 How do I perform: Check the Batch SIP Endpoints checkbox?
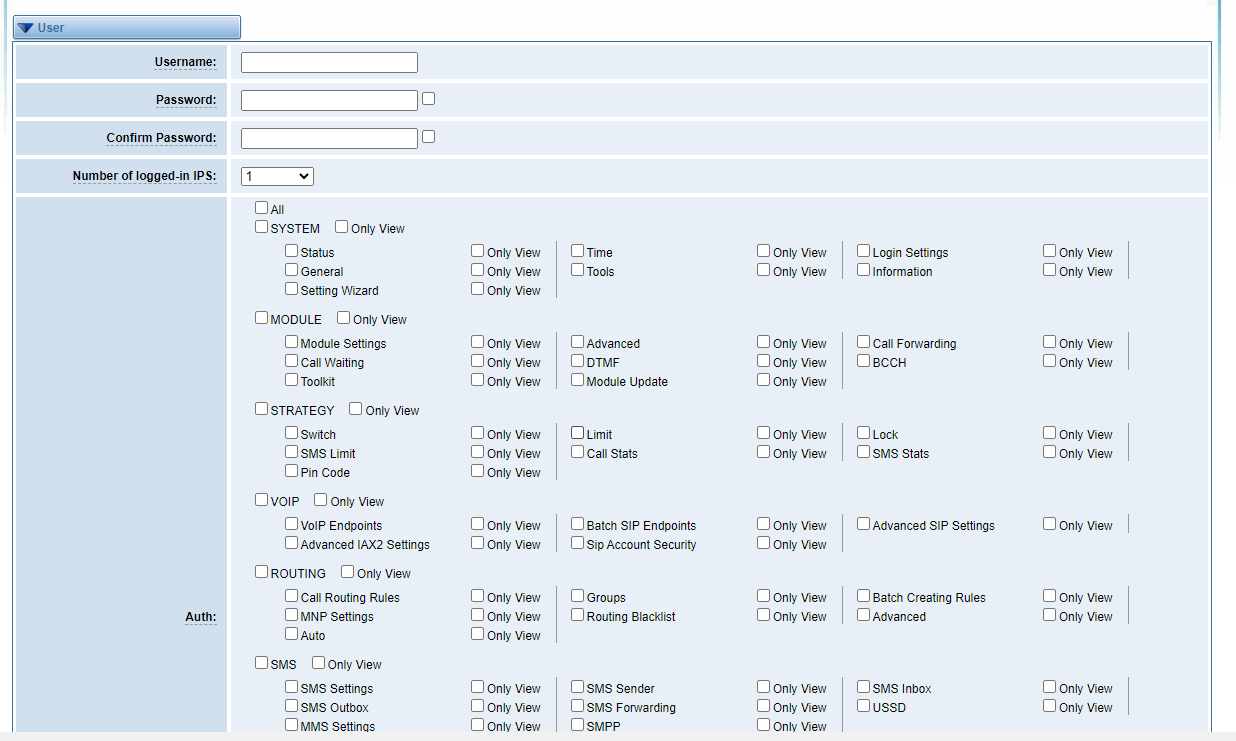[x=577, y=524]
